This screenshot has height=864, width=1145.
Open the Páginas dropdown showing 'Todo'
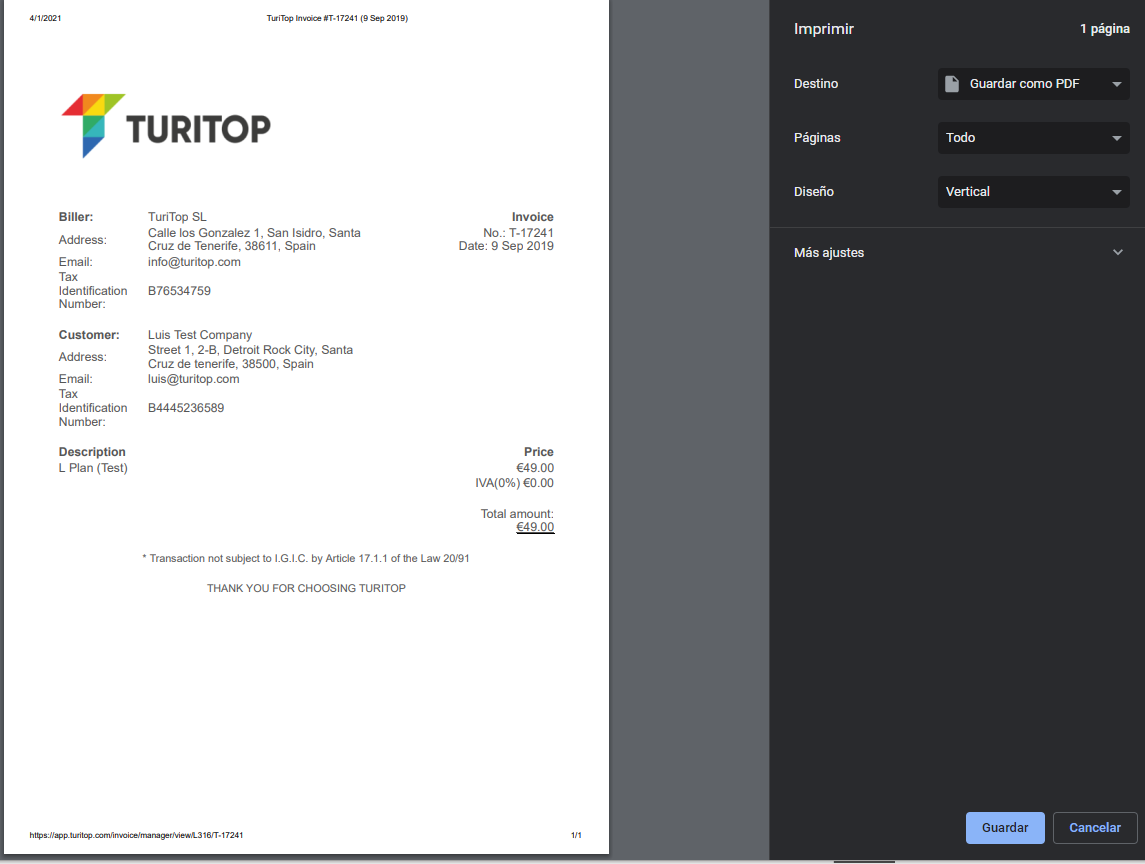pyautogui.click(x=1033, y=138)
